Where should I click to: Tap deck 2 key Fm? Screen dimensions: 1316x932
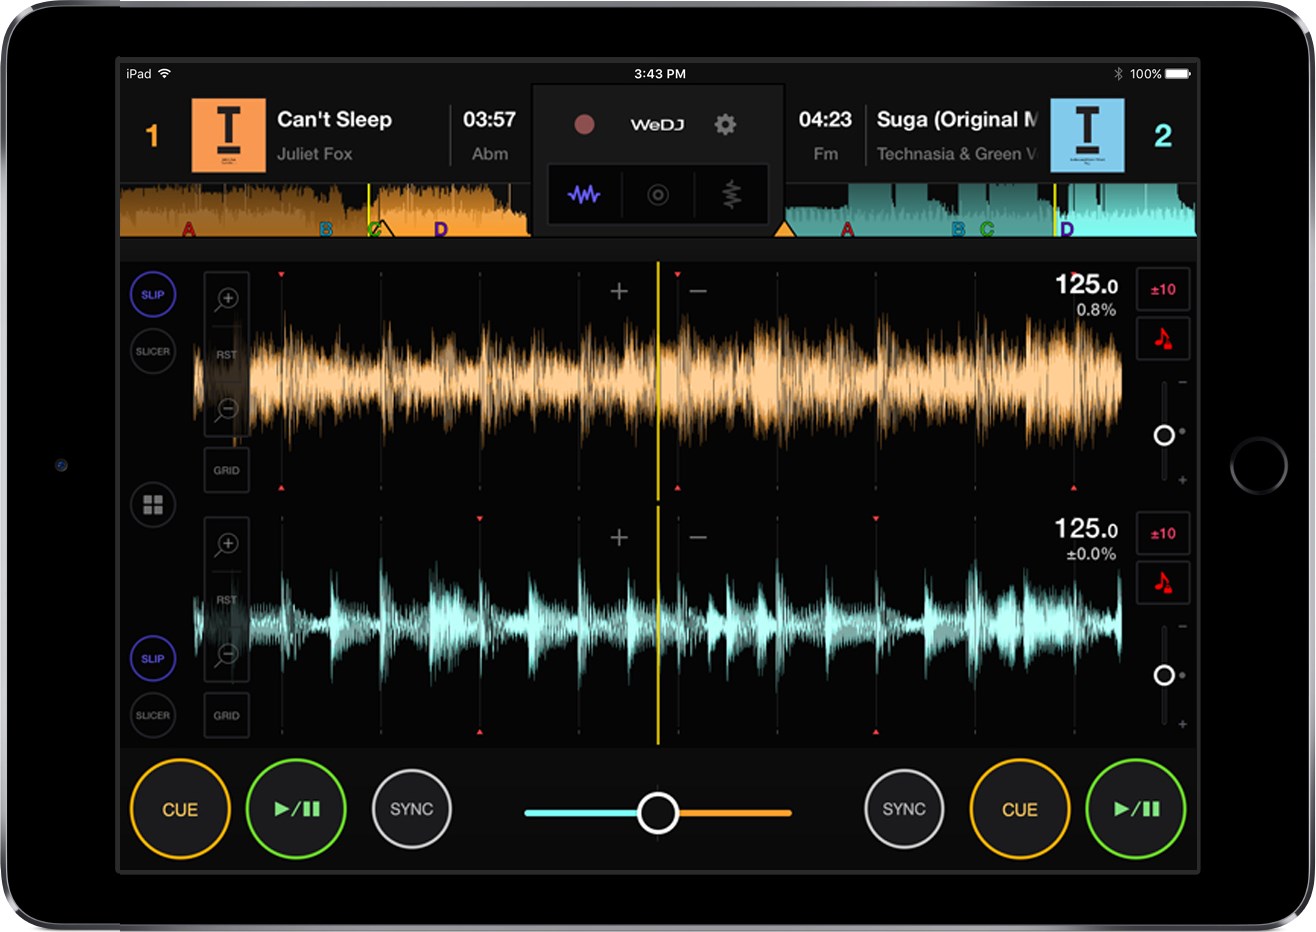(x=826, y=154)
